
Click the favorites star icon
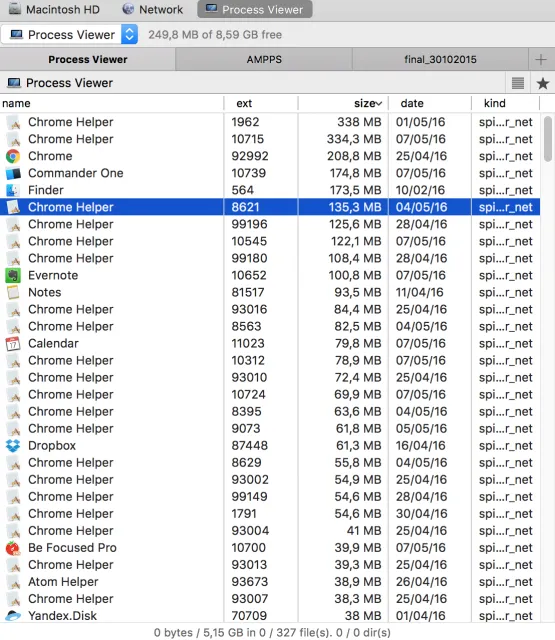(x=542, y=83)
